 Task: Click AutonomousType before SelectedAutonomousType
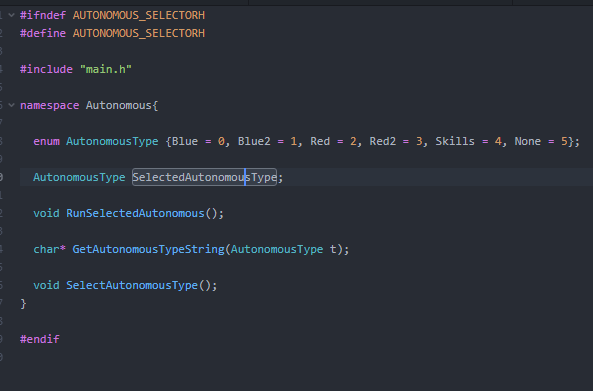(79, 177)
